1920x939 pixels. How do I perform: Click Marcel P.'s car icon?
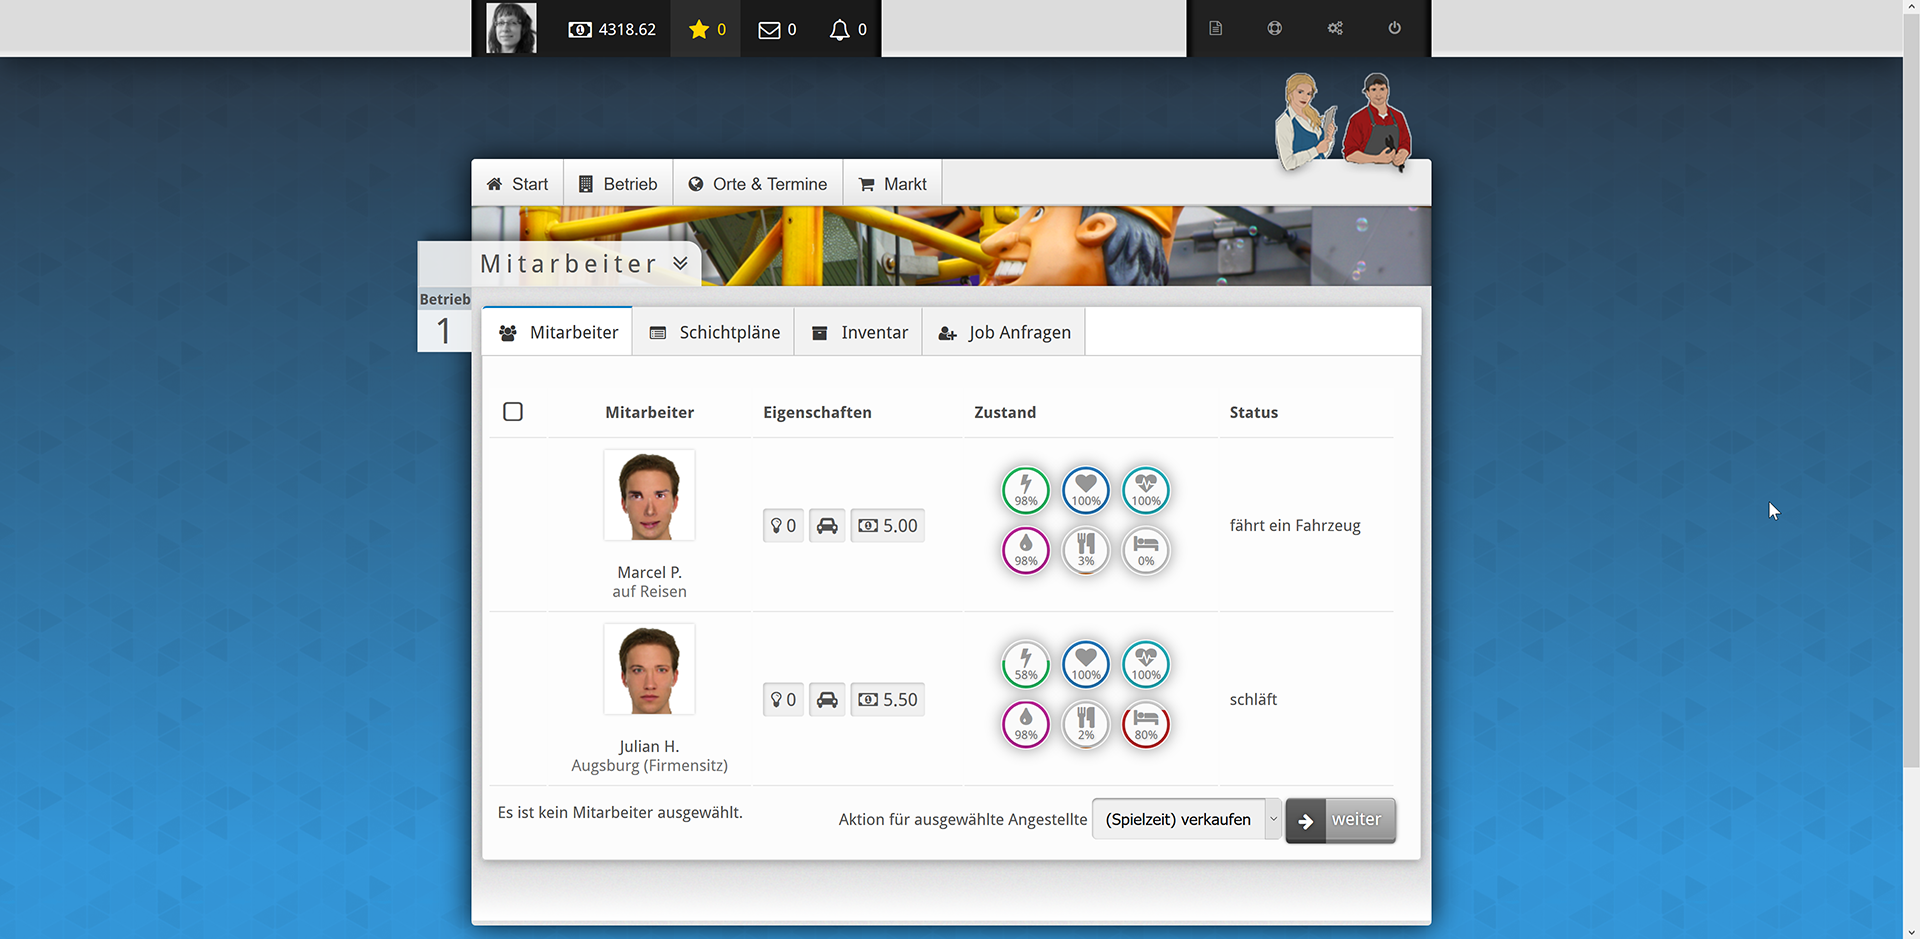click(x=827, y=526)
